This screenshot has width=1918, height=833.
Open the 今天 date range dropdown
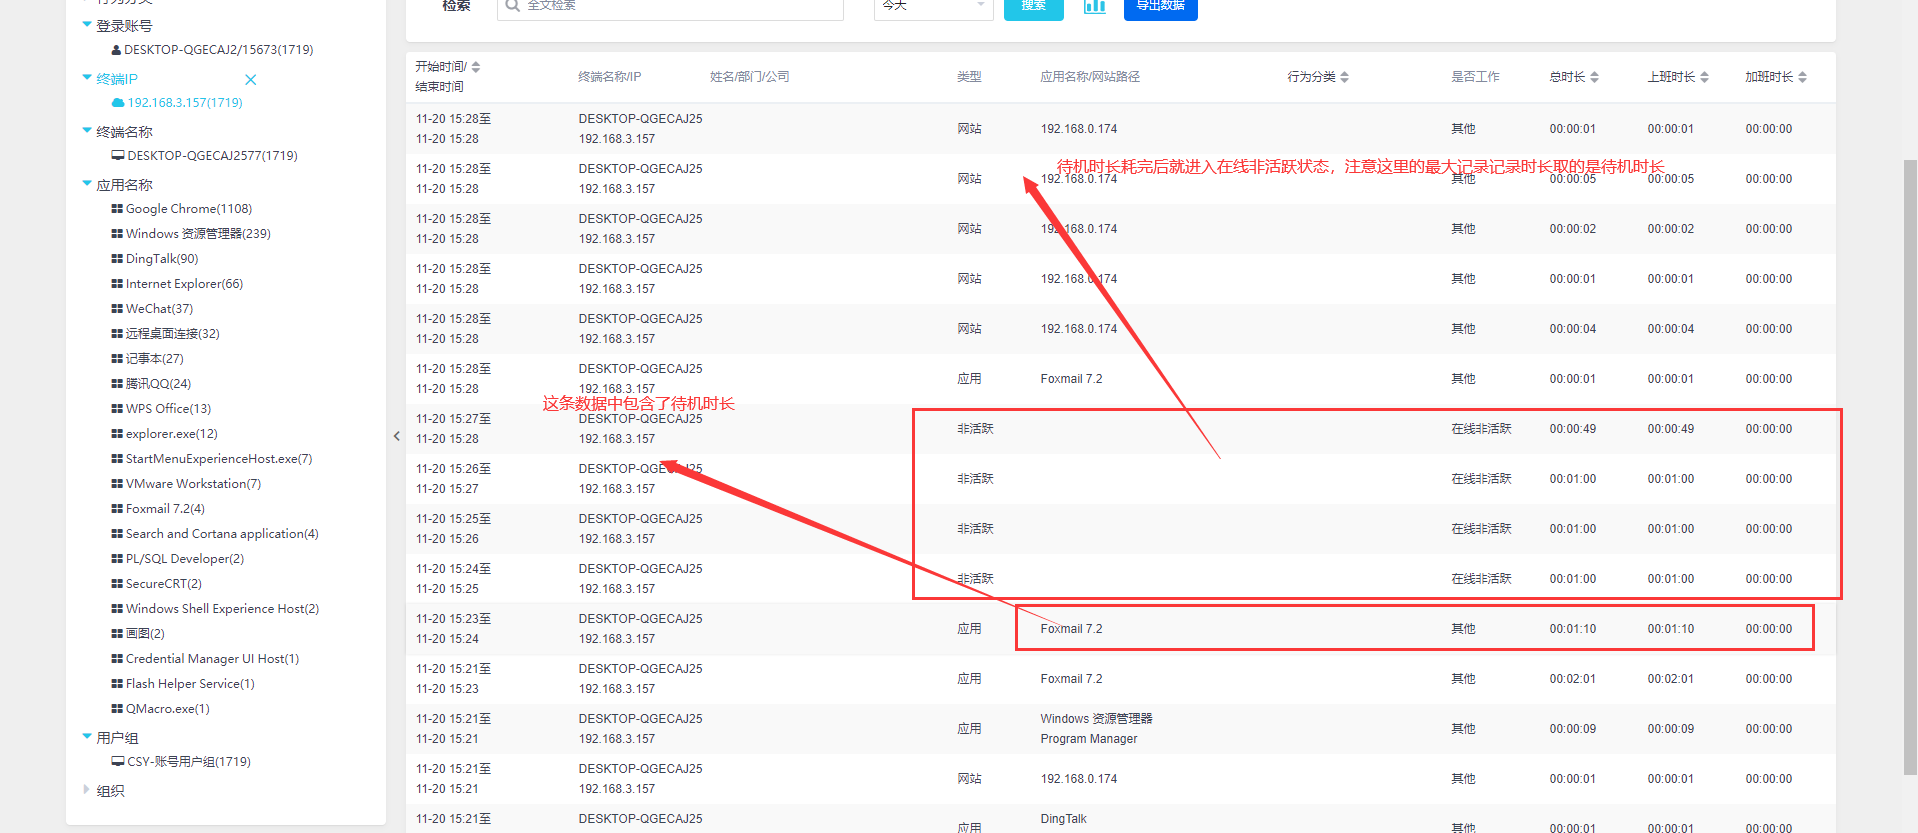(x=933, y=6)
